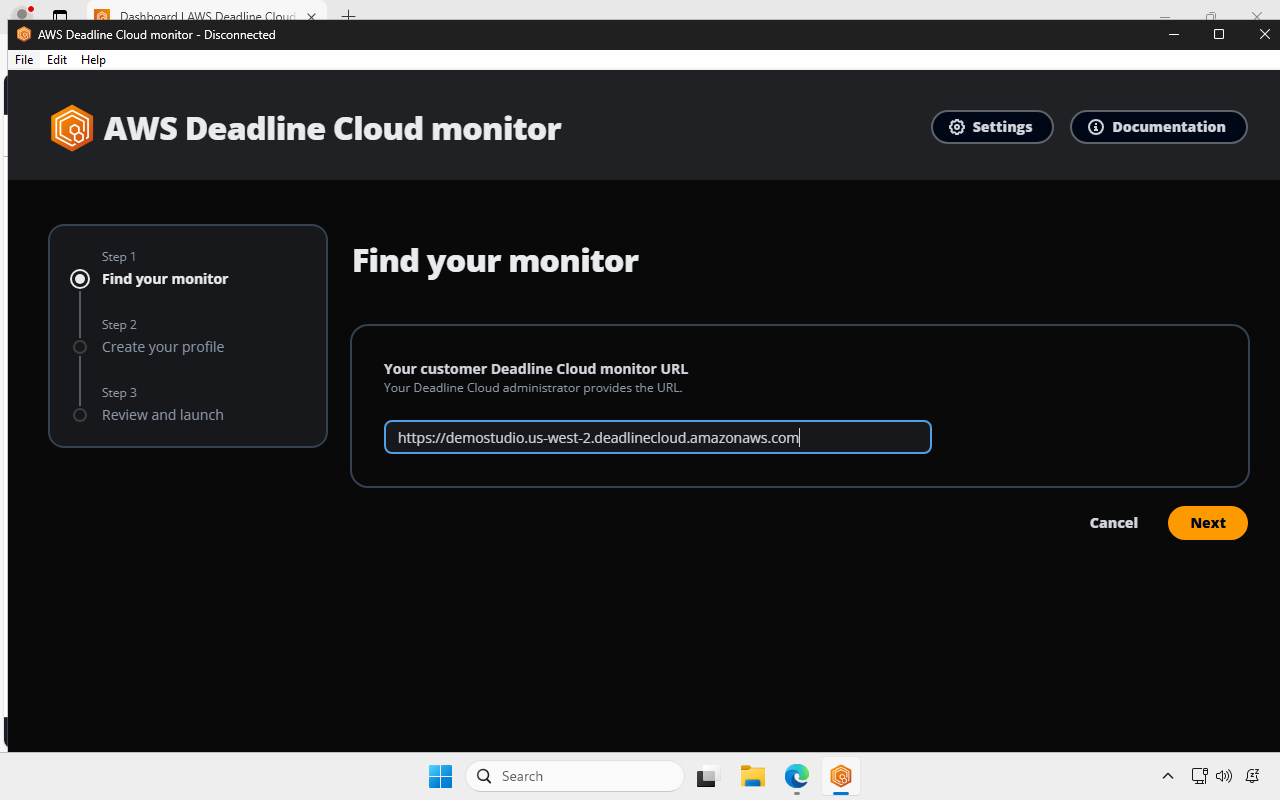This screenshot has width=1280, height=800.
Task: Click the Deadline Cloud monitor taskbar icon
Action: [840, 776]
